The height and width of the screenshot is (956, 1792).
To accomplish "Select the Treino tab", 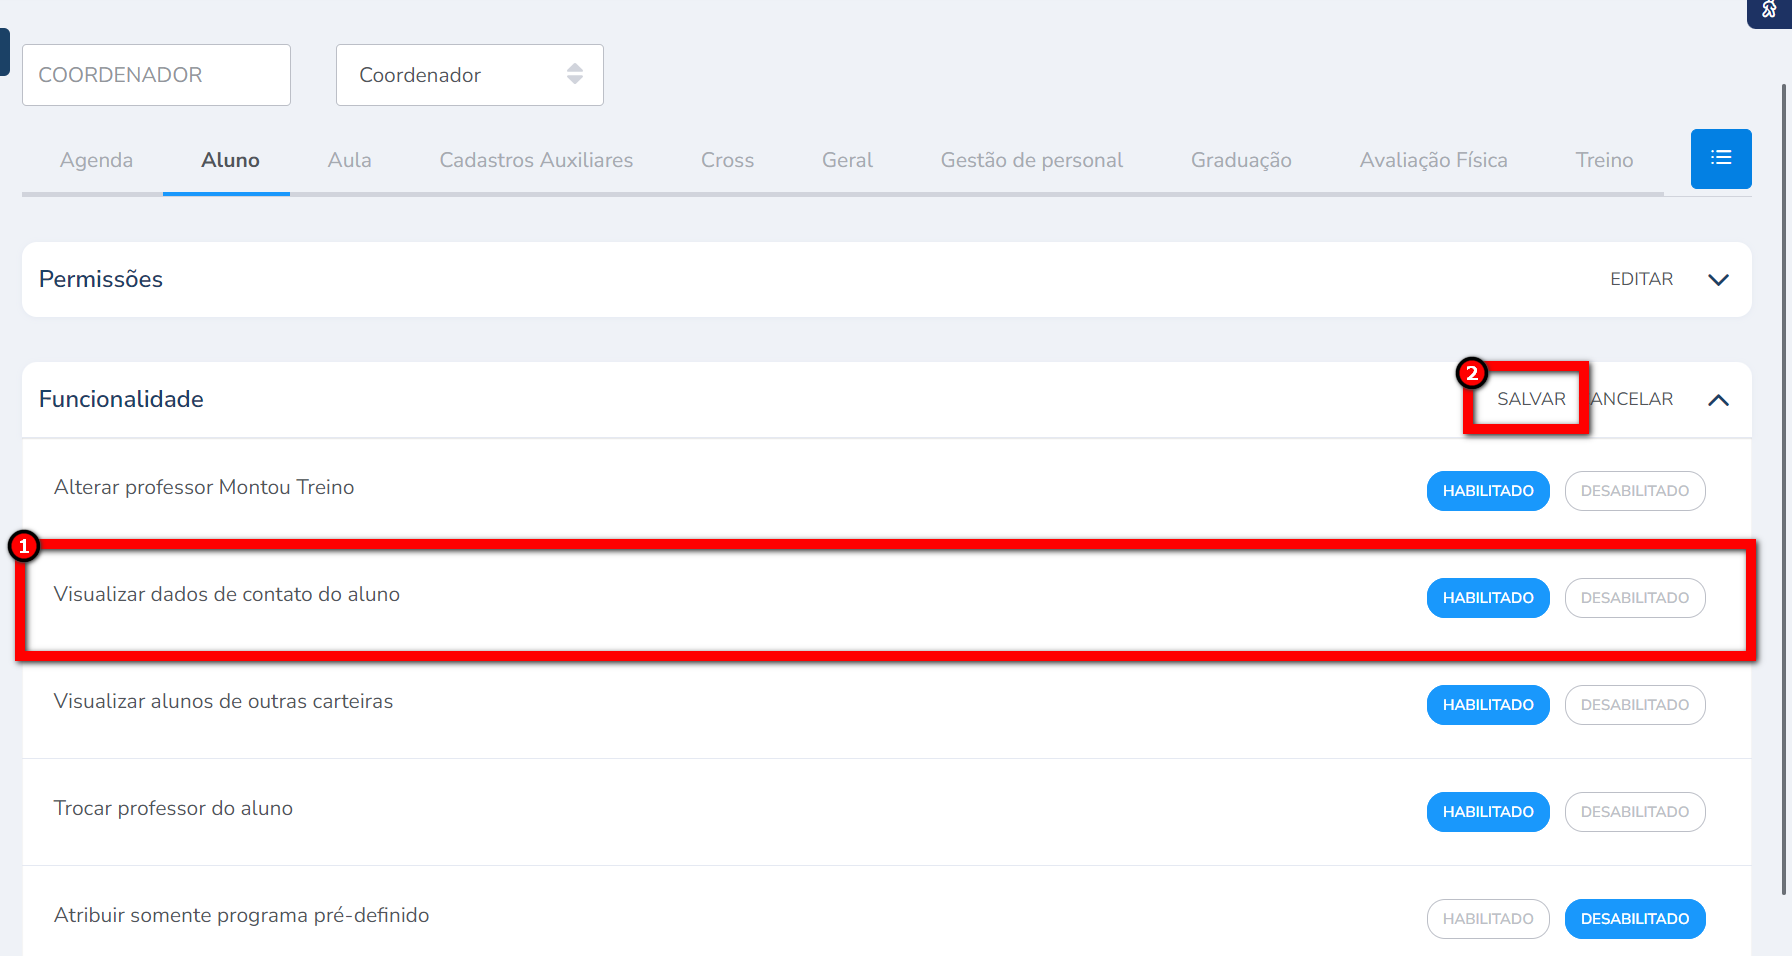I will (x=1604, y=160).
